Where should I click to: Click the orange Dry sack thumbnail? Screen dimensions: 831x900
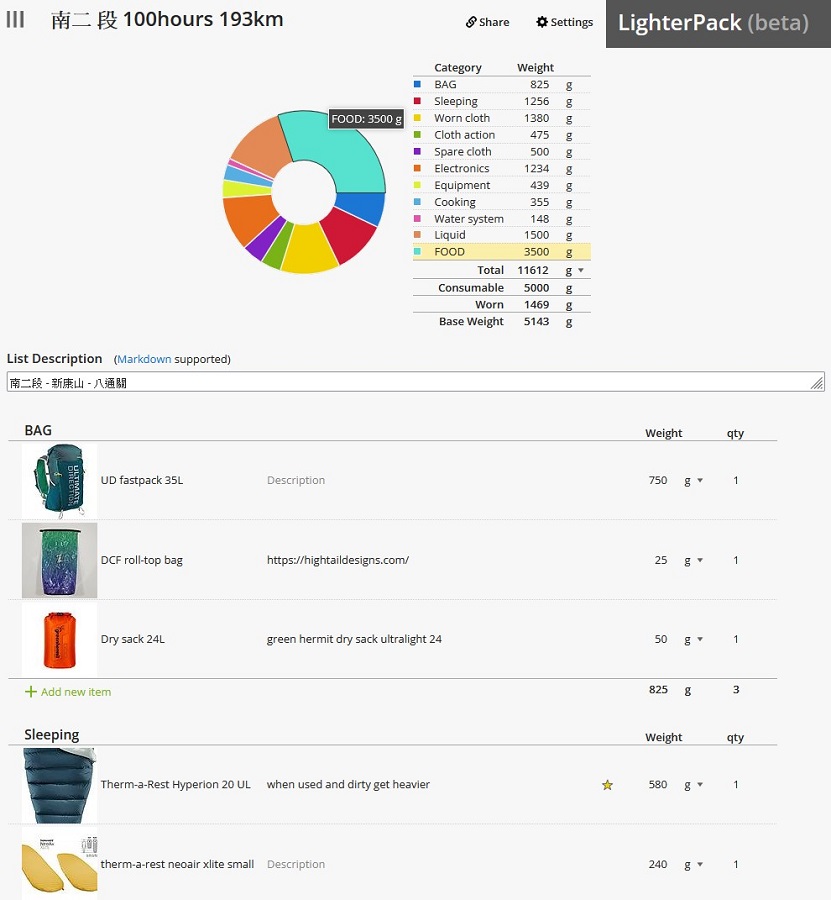tap(59, 639)
